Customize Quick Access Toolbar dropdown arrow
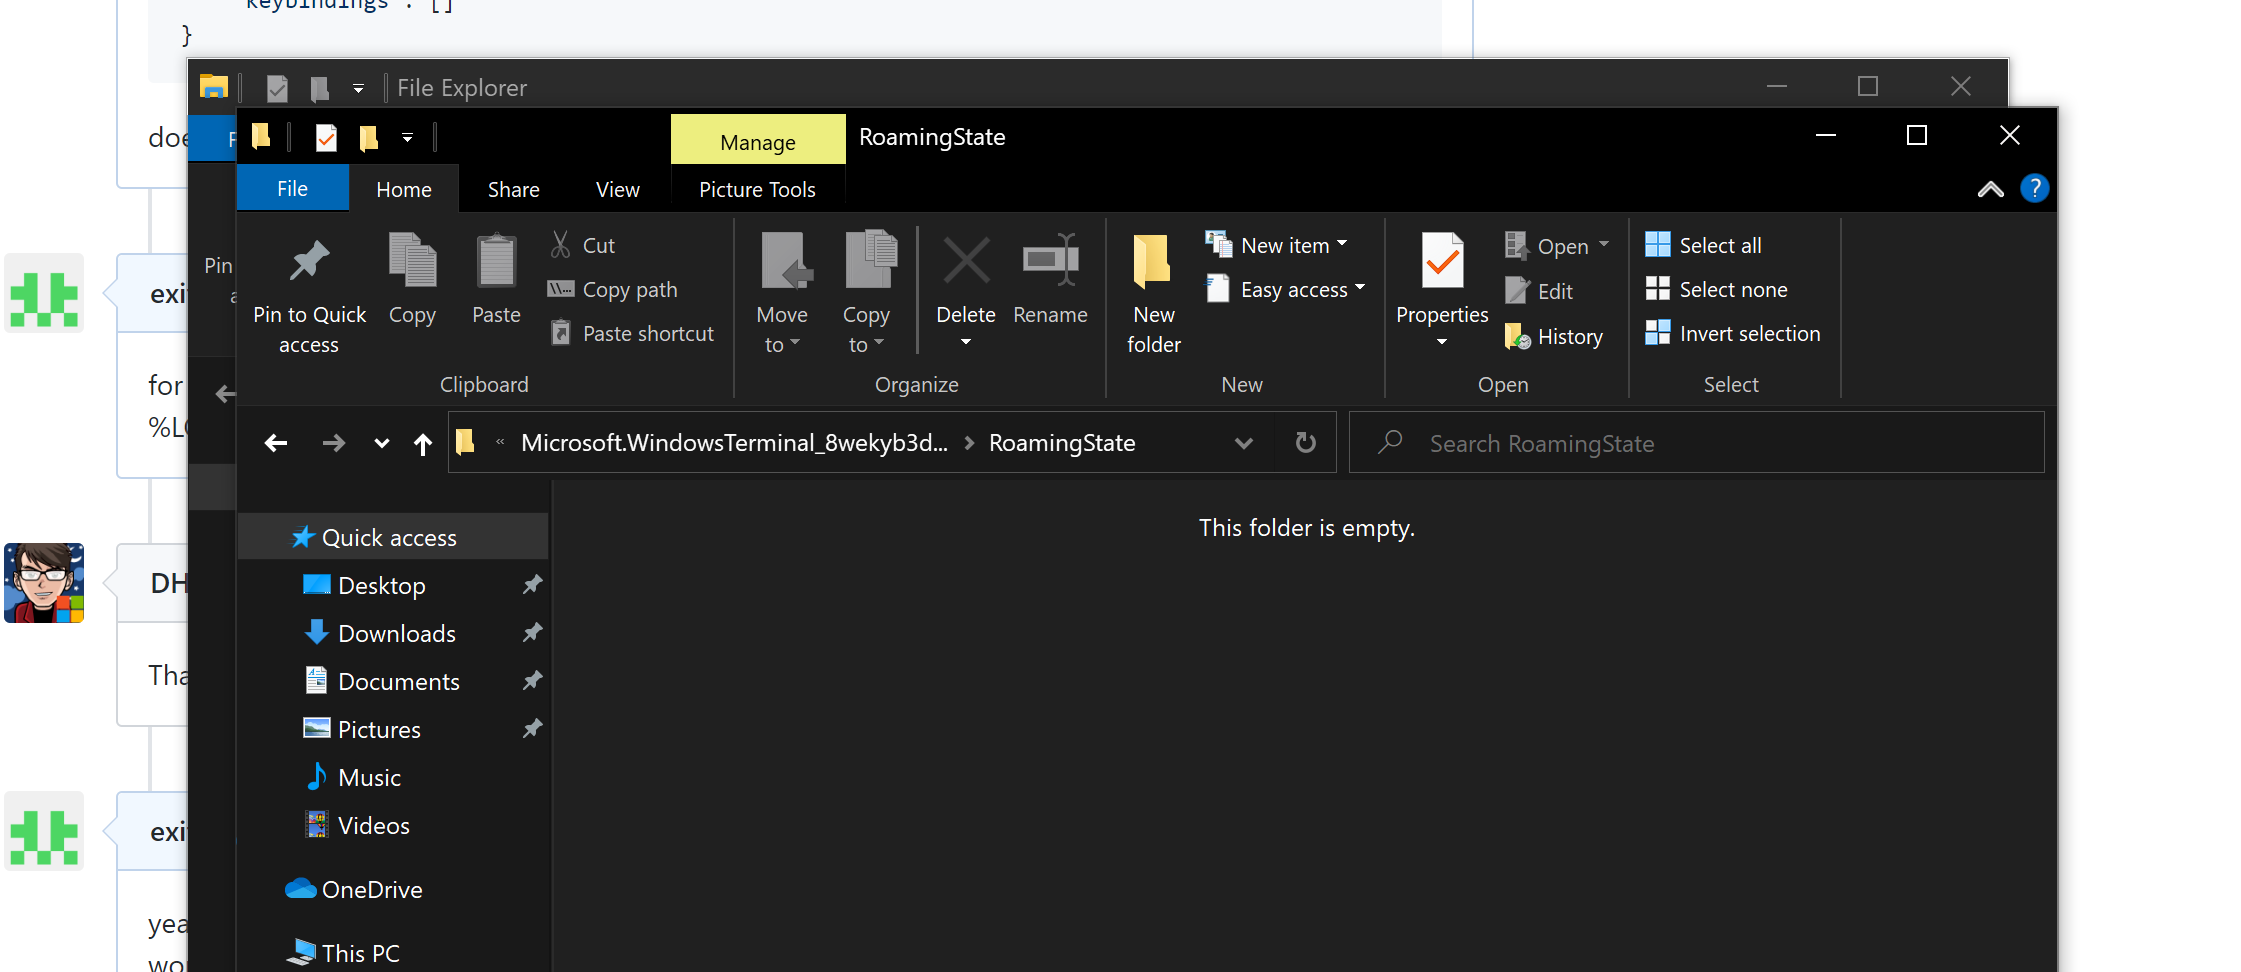2241x972 pixels. 407,138
